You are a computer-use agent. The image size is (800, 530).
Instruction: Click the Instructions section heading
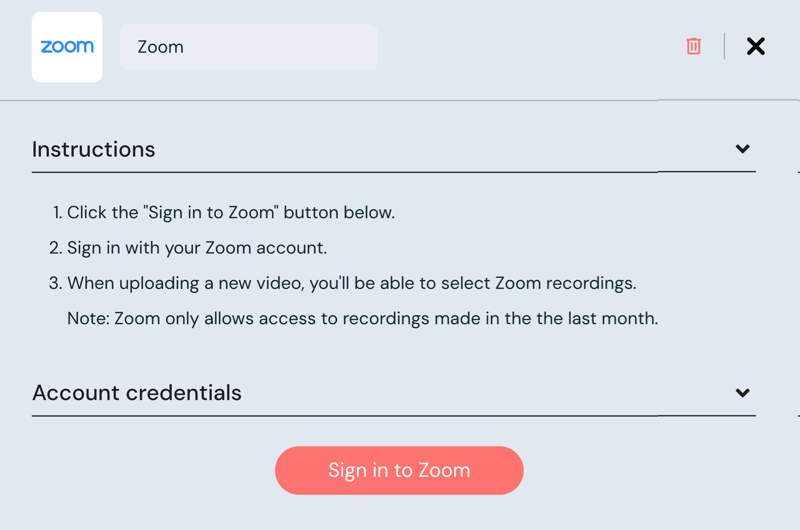tap(94, 150)
